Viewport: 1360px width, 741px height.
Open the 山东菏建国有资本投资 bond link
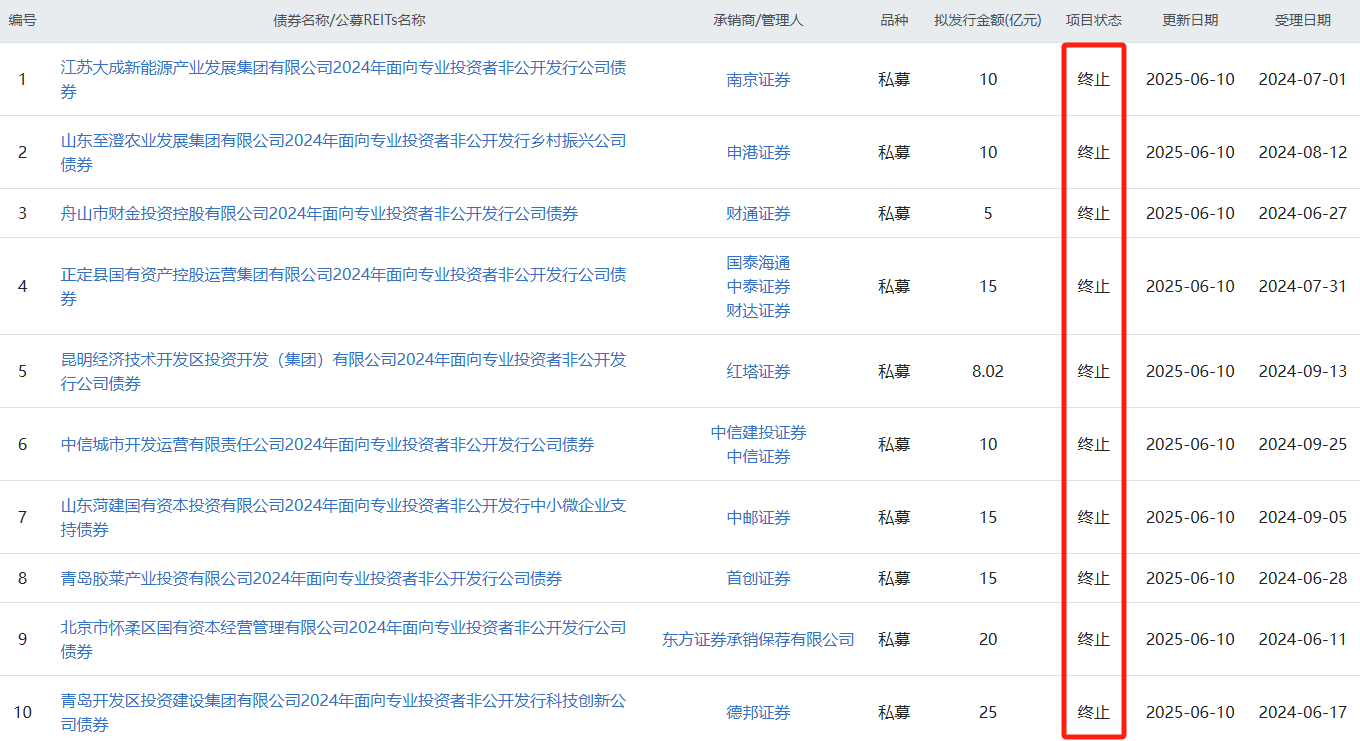tap(344, 517)
